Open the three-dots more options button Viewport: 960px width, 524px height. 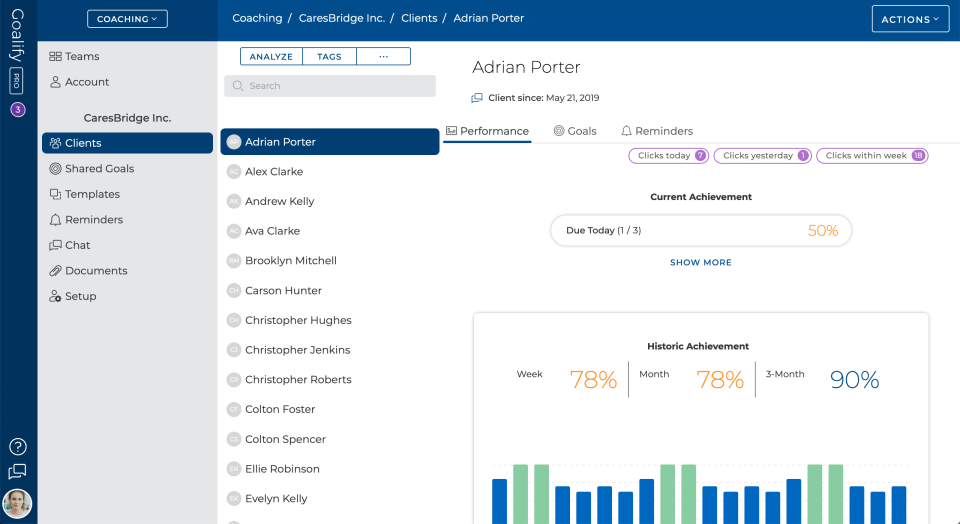(x=383, y=56)
